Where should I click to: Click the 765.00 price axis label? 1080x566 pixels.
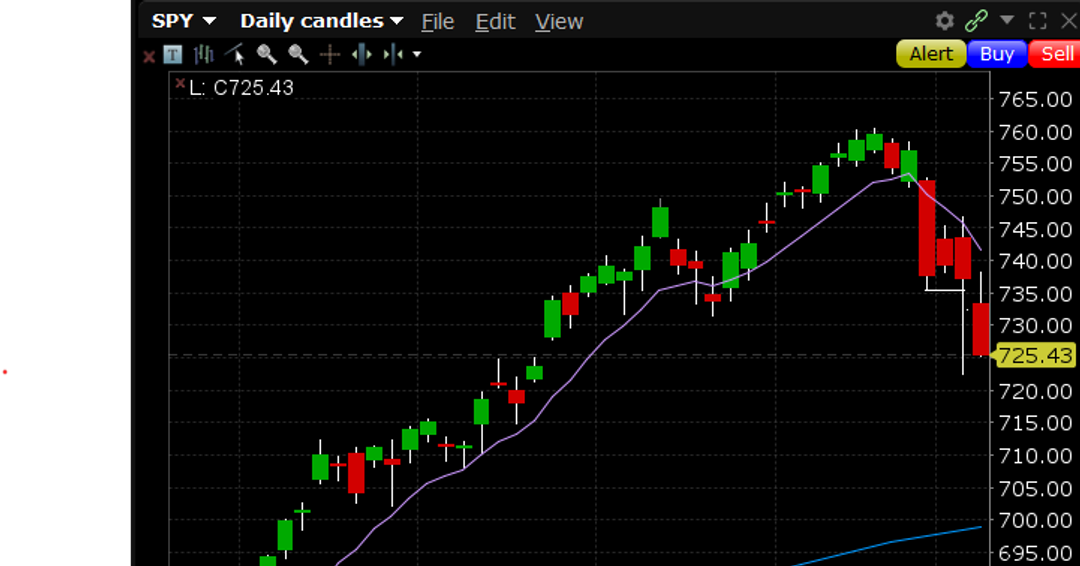[1035, 99]
